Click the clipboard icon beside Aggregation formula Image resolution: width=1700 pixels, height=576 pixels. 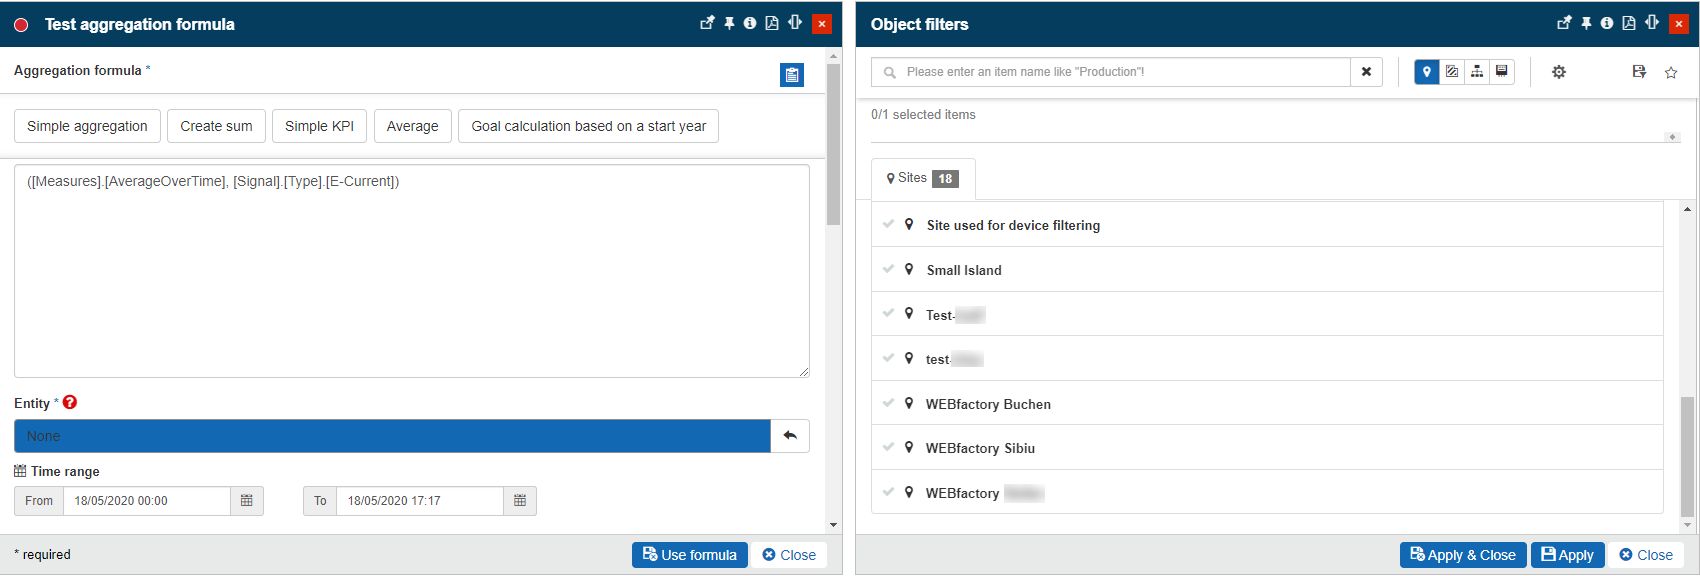tap(791, 75)
